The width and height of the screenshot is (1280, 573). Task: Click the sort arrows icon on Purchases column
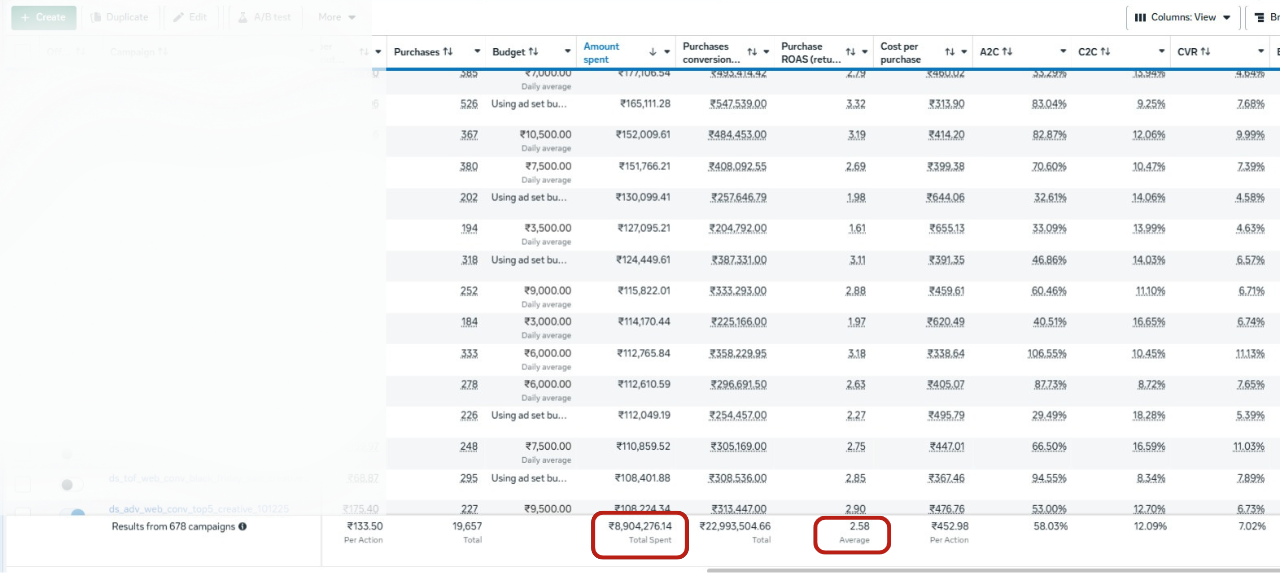pyautogui.click(x=448, y=52)
